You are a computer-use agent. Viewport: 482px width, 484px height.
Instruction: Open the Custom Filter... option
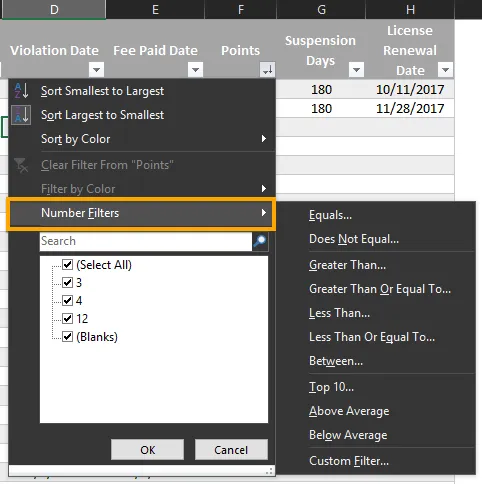pos(349,461)
